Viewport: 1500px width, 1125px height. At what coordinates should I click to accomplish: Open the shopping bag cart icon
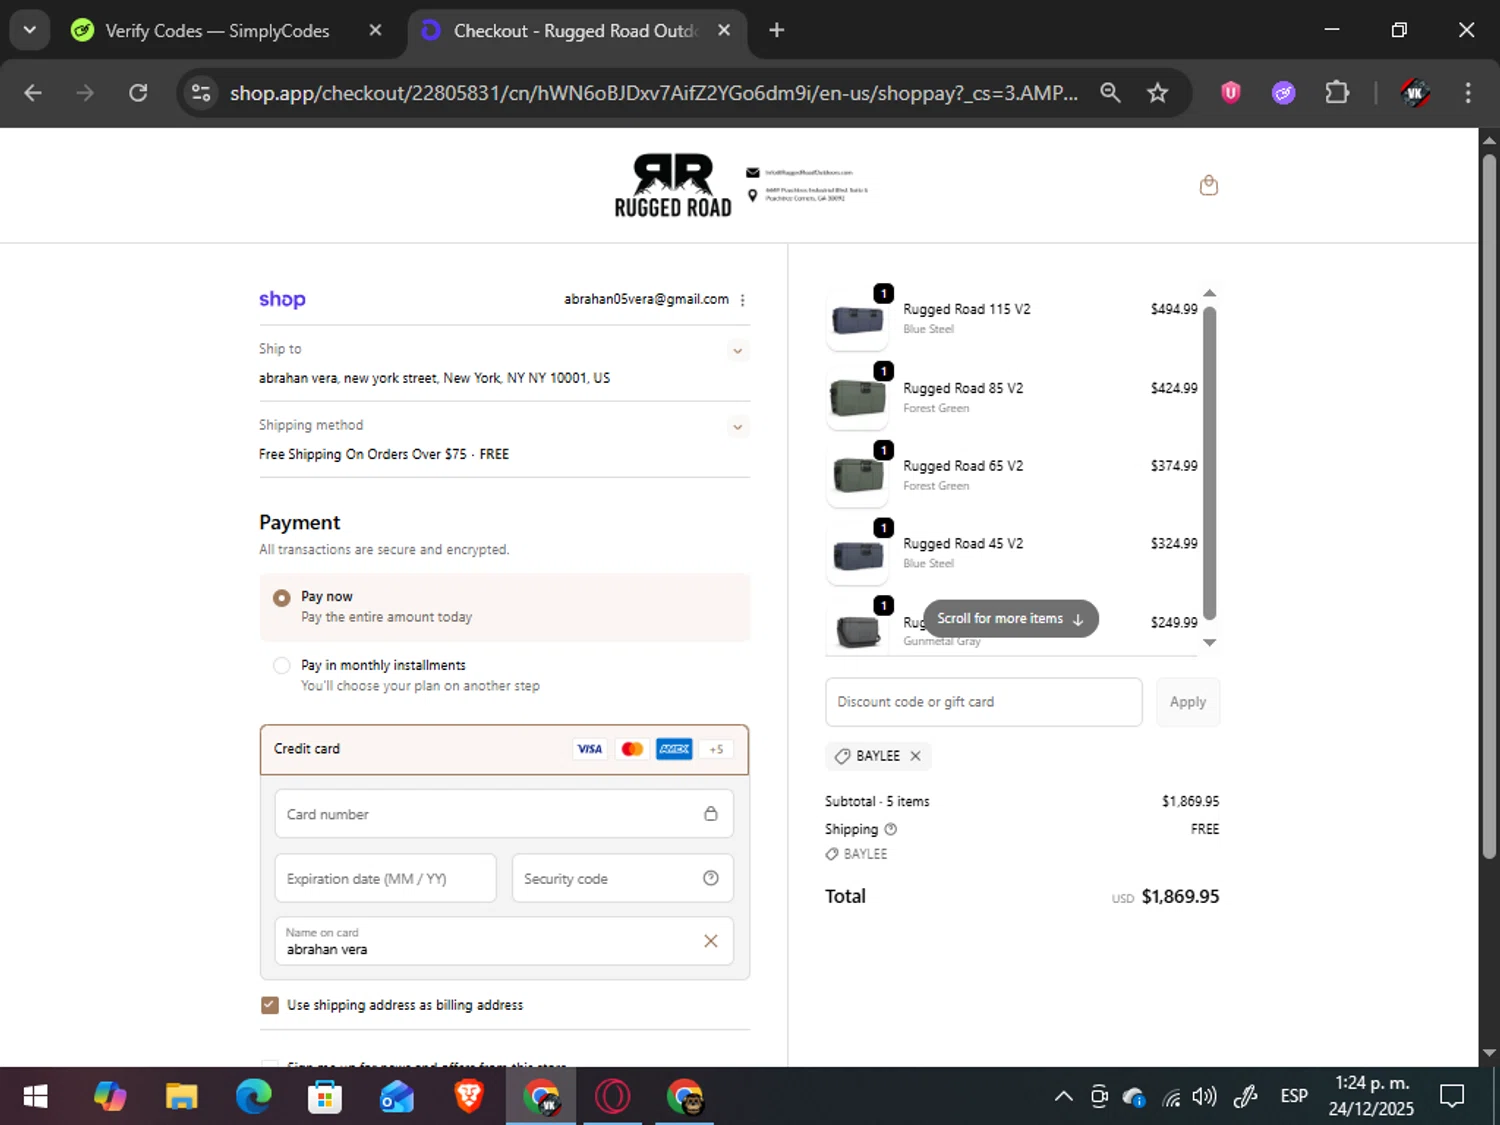[1208, 185]
